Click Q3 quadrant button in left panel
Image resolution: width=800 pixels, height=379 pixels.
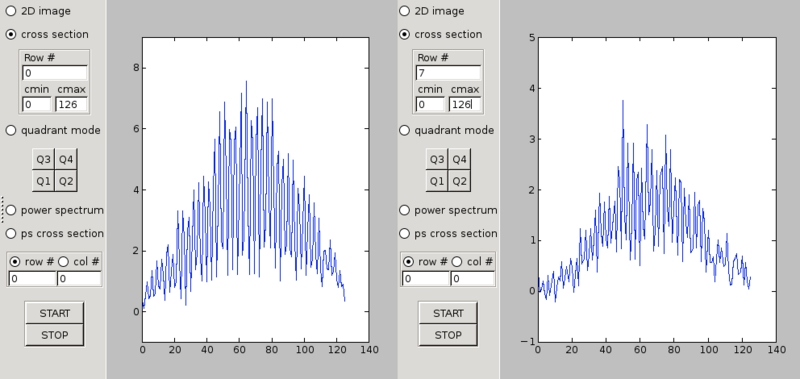[x=43, y=160]
